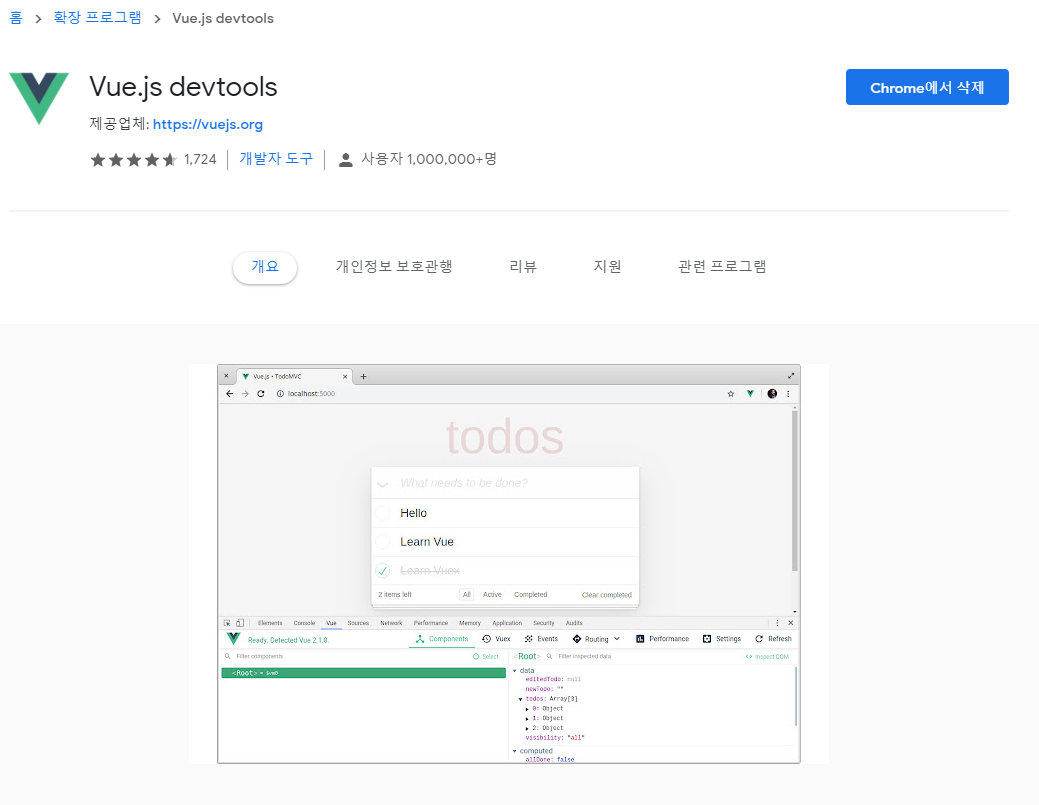Open Performance view in preview devtools
1039x805 pixels.
pyautogui.click(x=662, y=639)
